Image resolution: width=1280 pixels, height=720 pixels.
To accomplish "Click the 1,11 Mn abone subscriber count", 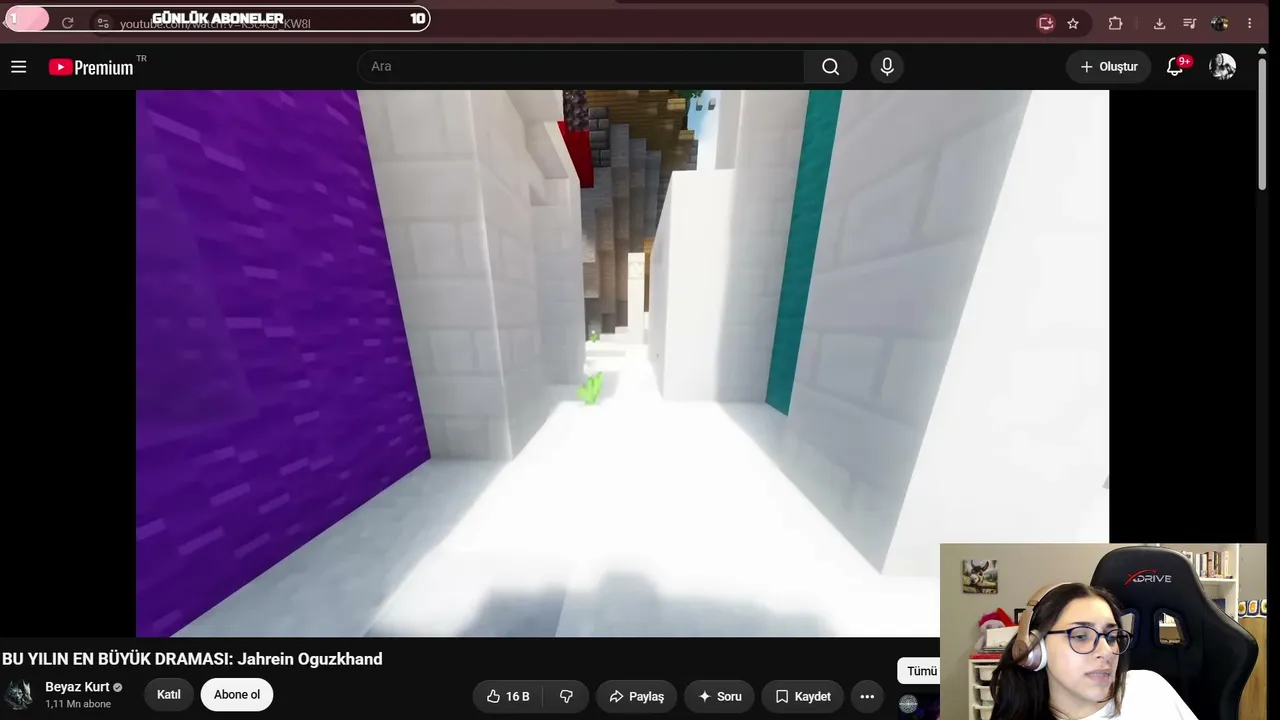I will [x=78, y=704].
